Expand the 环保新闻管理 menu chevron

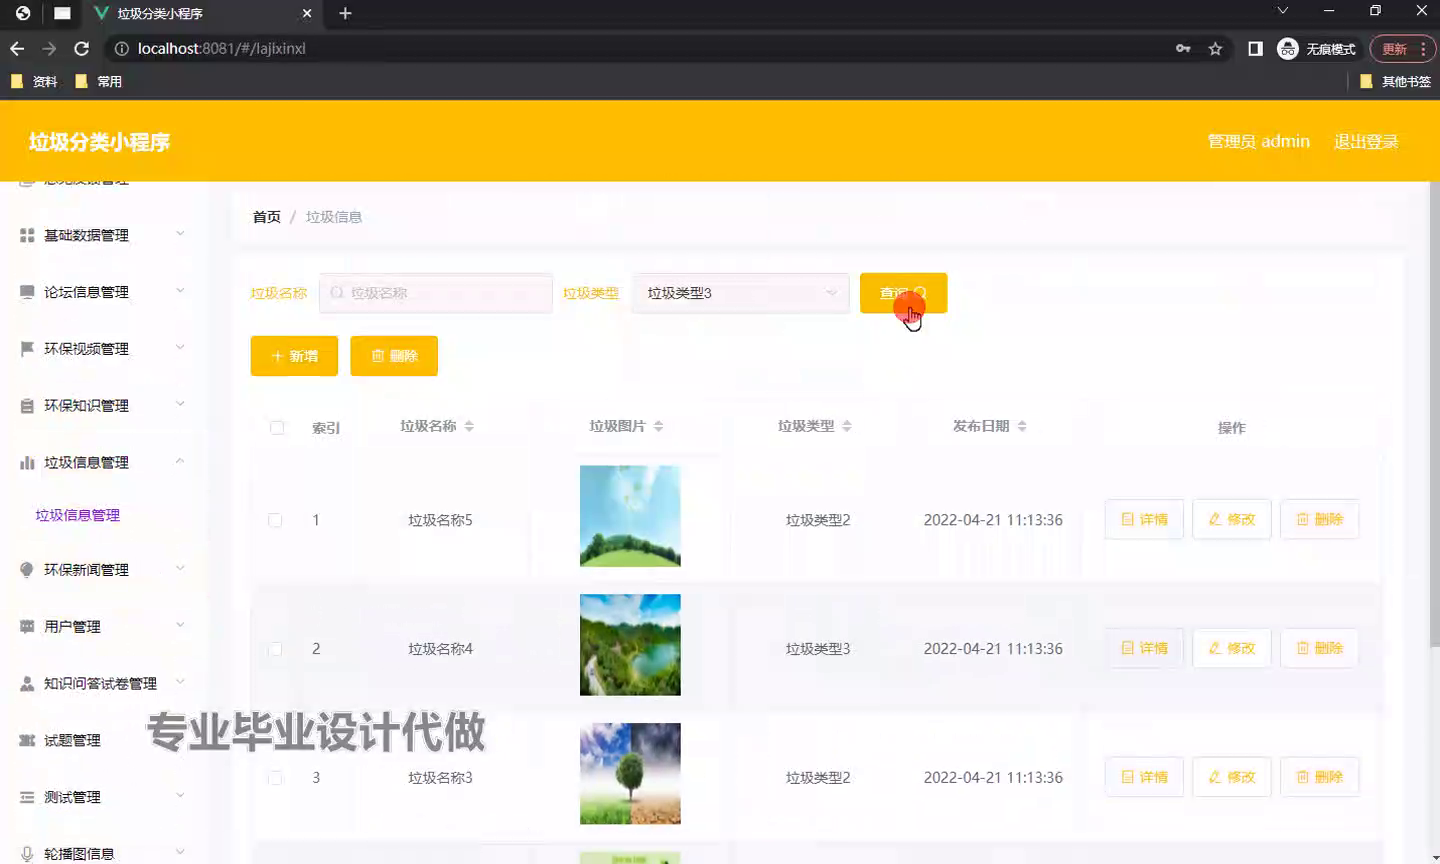[x=180, y=568]
